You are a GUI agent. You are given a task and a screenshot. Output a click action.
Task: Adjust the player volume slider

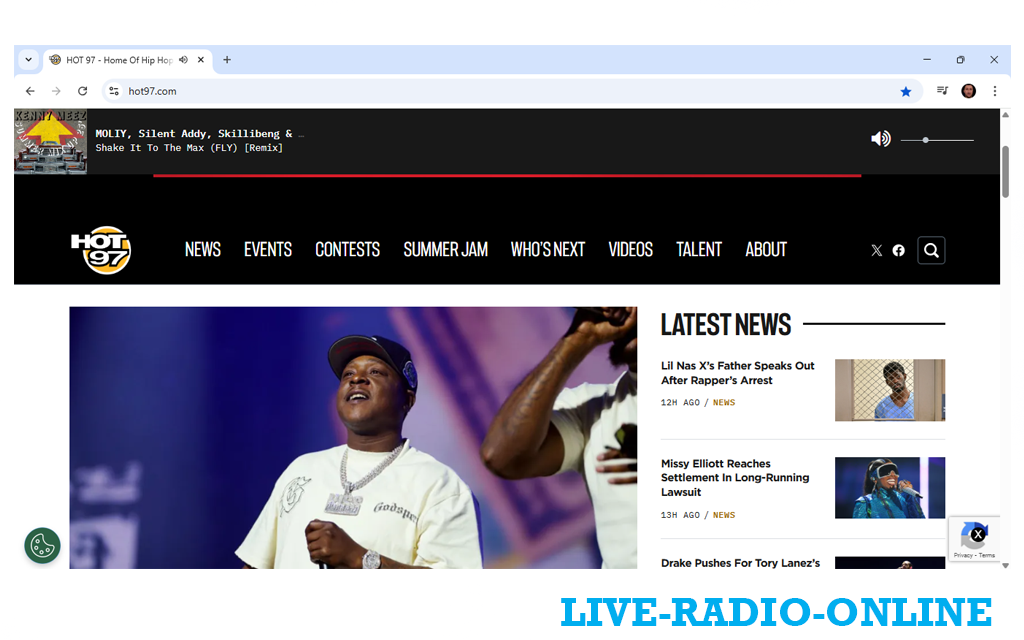click(937, 140)
